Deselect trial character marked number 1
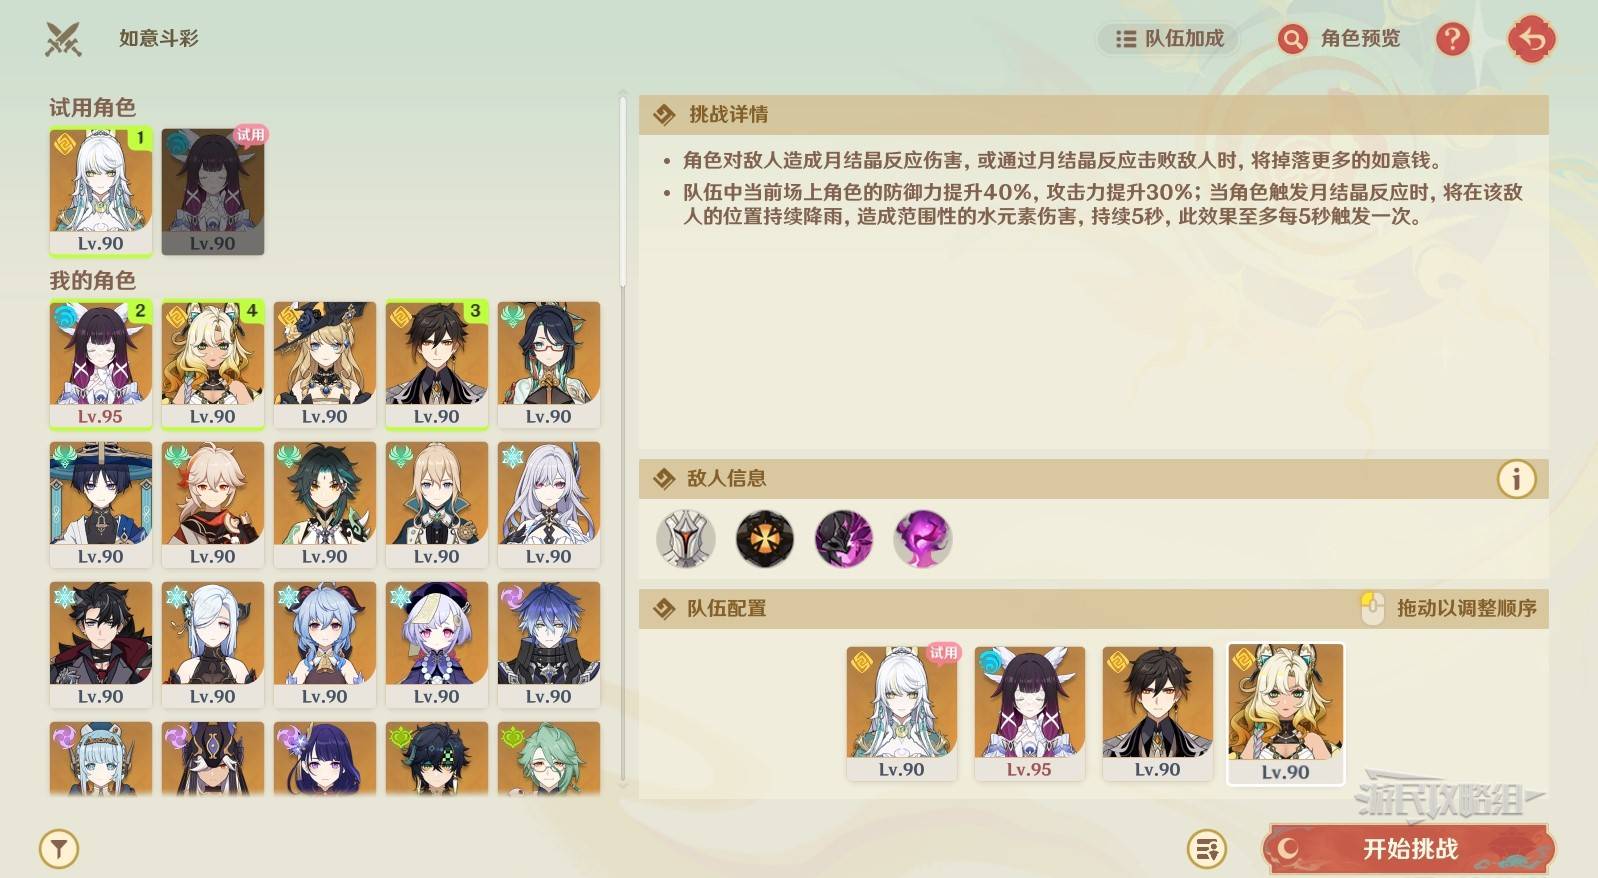 coord(101,191)
